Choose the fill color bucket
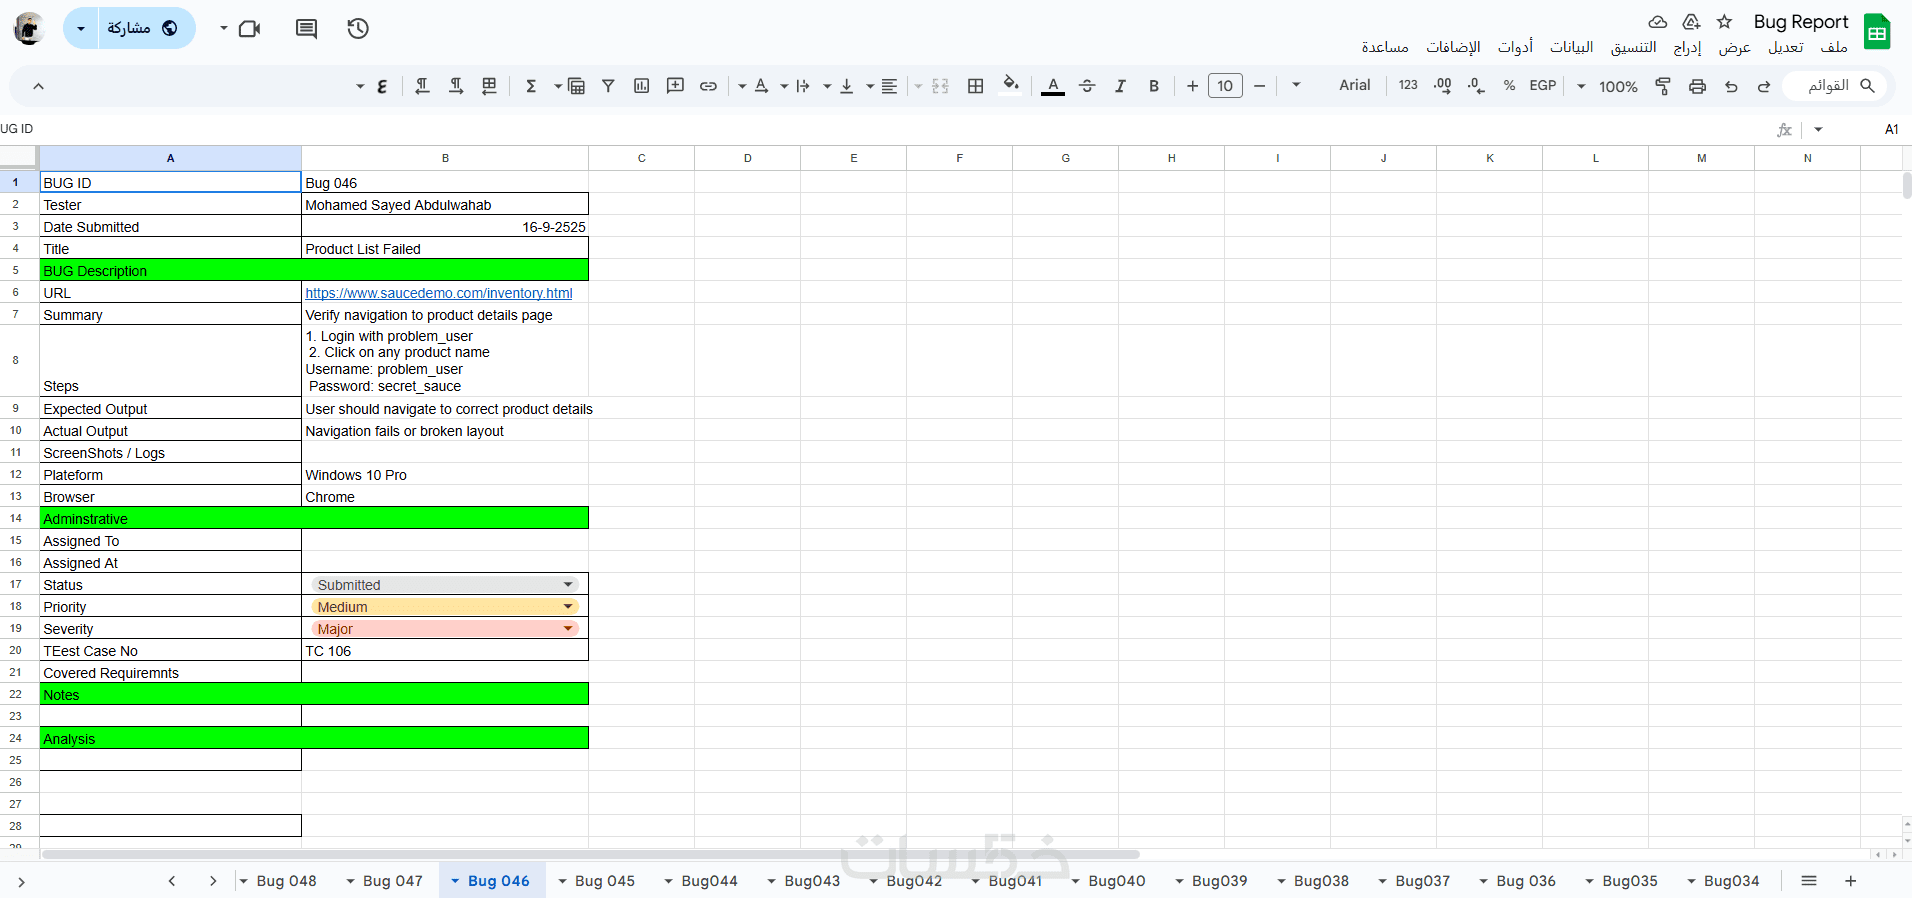1912x898 pixels. point(1011,85)
